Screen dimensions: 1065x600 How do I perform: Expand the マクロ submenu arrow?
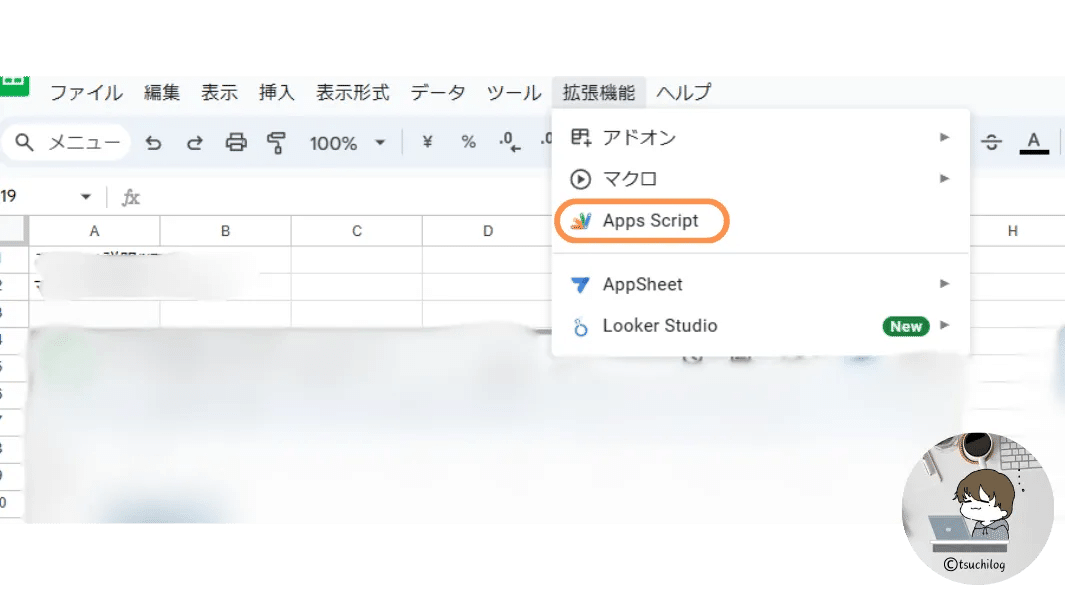tap(944, 179)
